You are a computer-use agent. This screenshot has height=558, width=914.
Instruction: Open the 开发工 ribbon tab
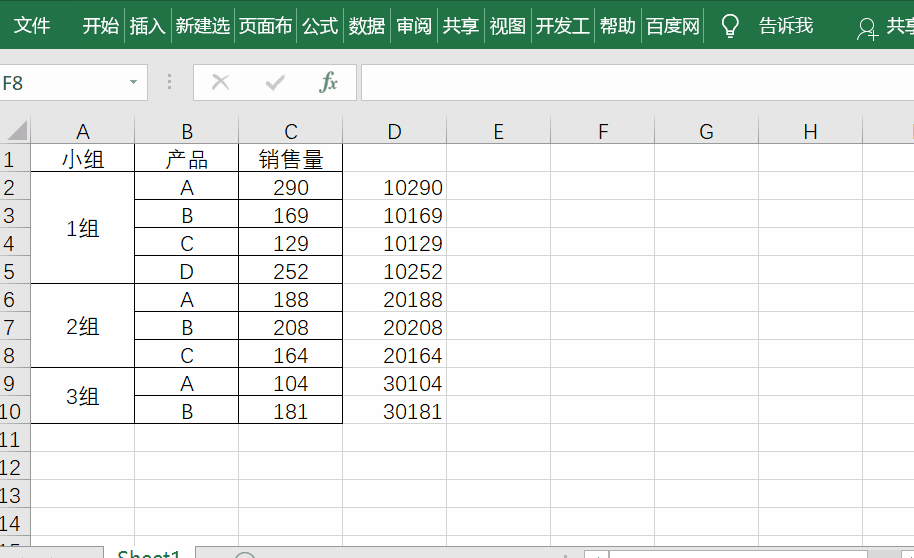click(x=563, y=26)
